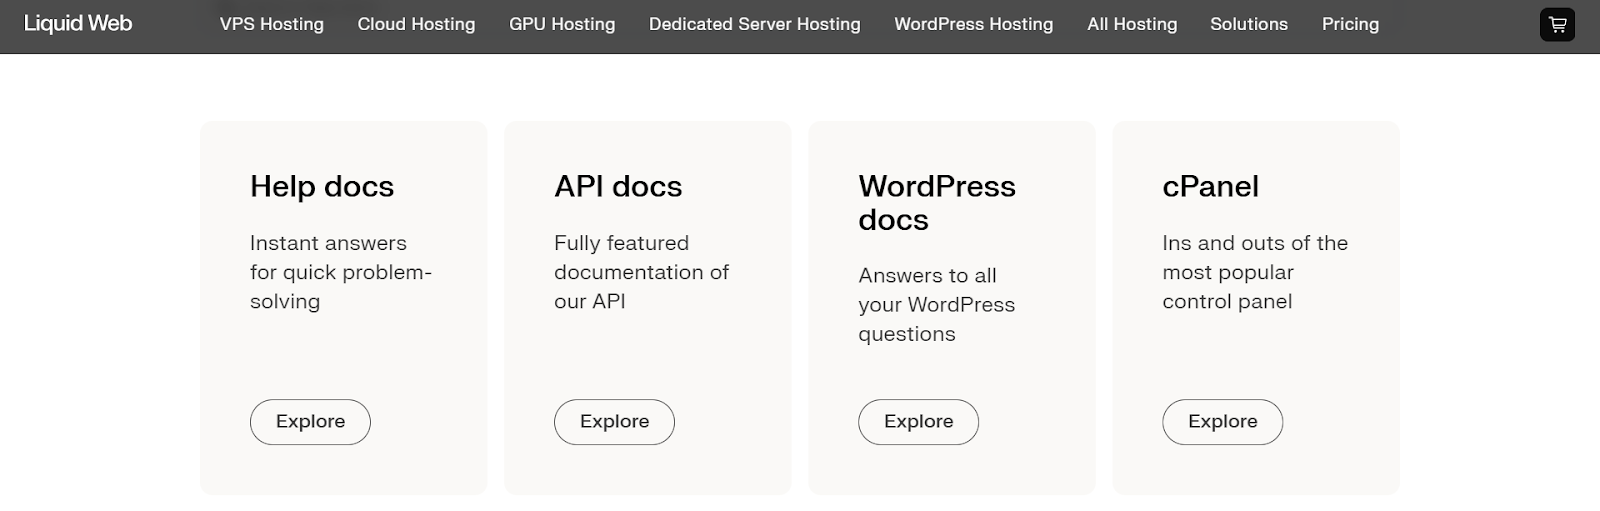The height and width of the screenshot is (511, 1600).
Task: Click 'Fully featured documentation of our API' text
Action: [642, 272]
